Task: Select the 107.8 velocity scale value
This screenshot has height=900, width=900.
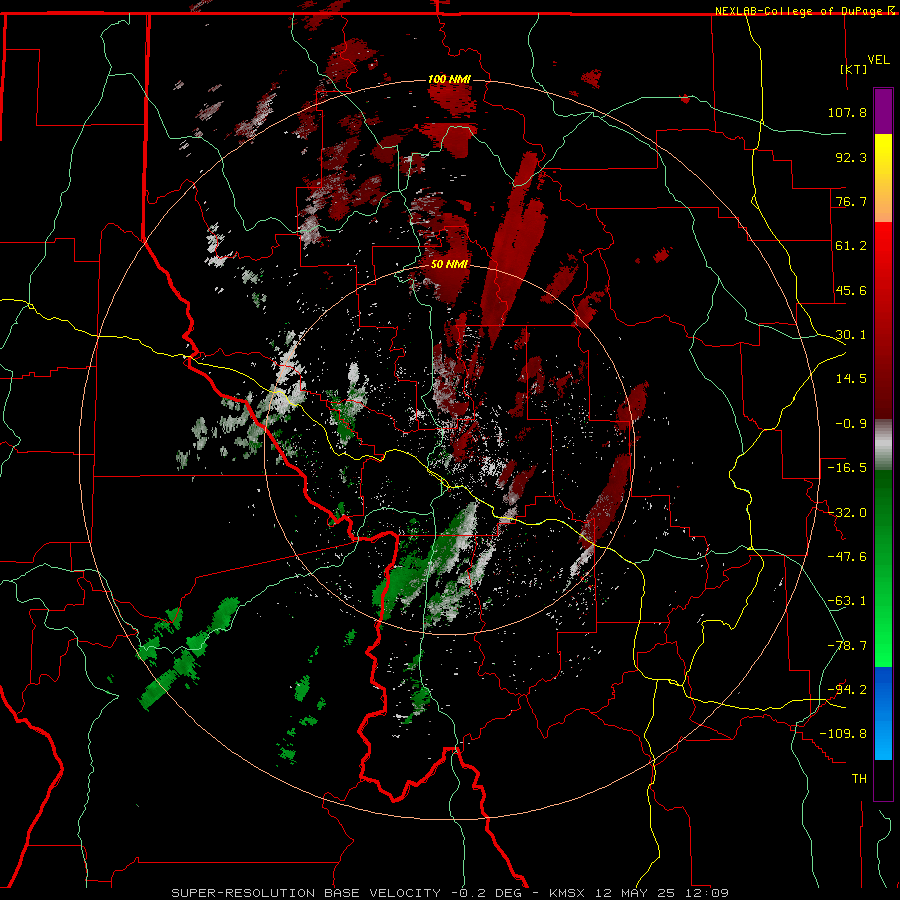Action: 847,112
